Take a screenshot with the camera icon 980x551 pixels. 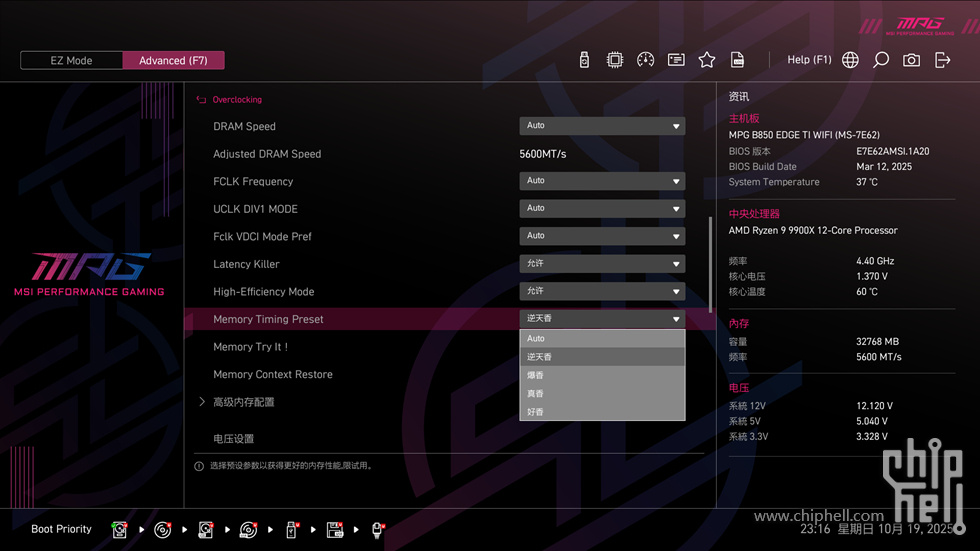coord(911,60)
